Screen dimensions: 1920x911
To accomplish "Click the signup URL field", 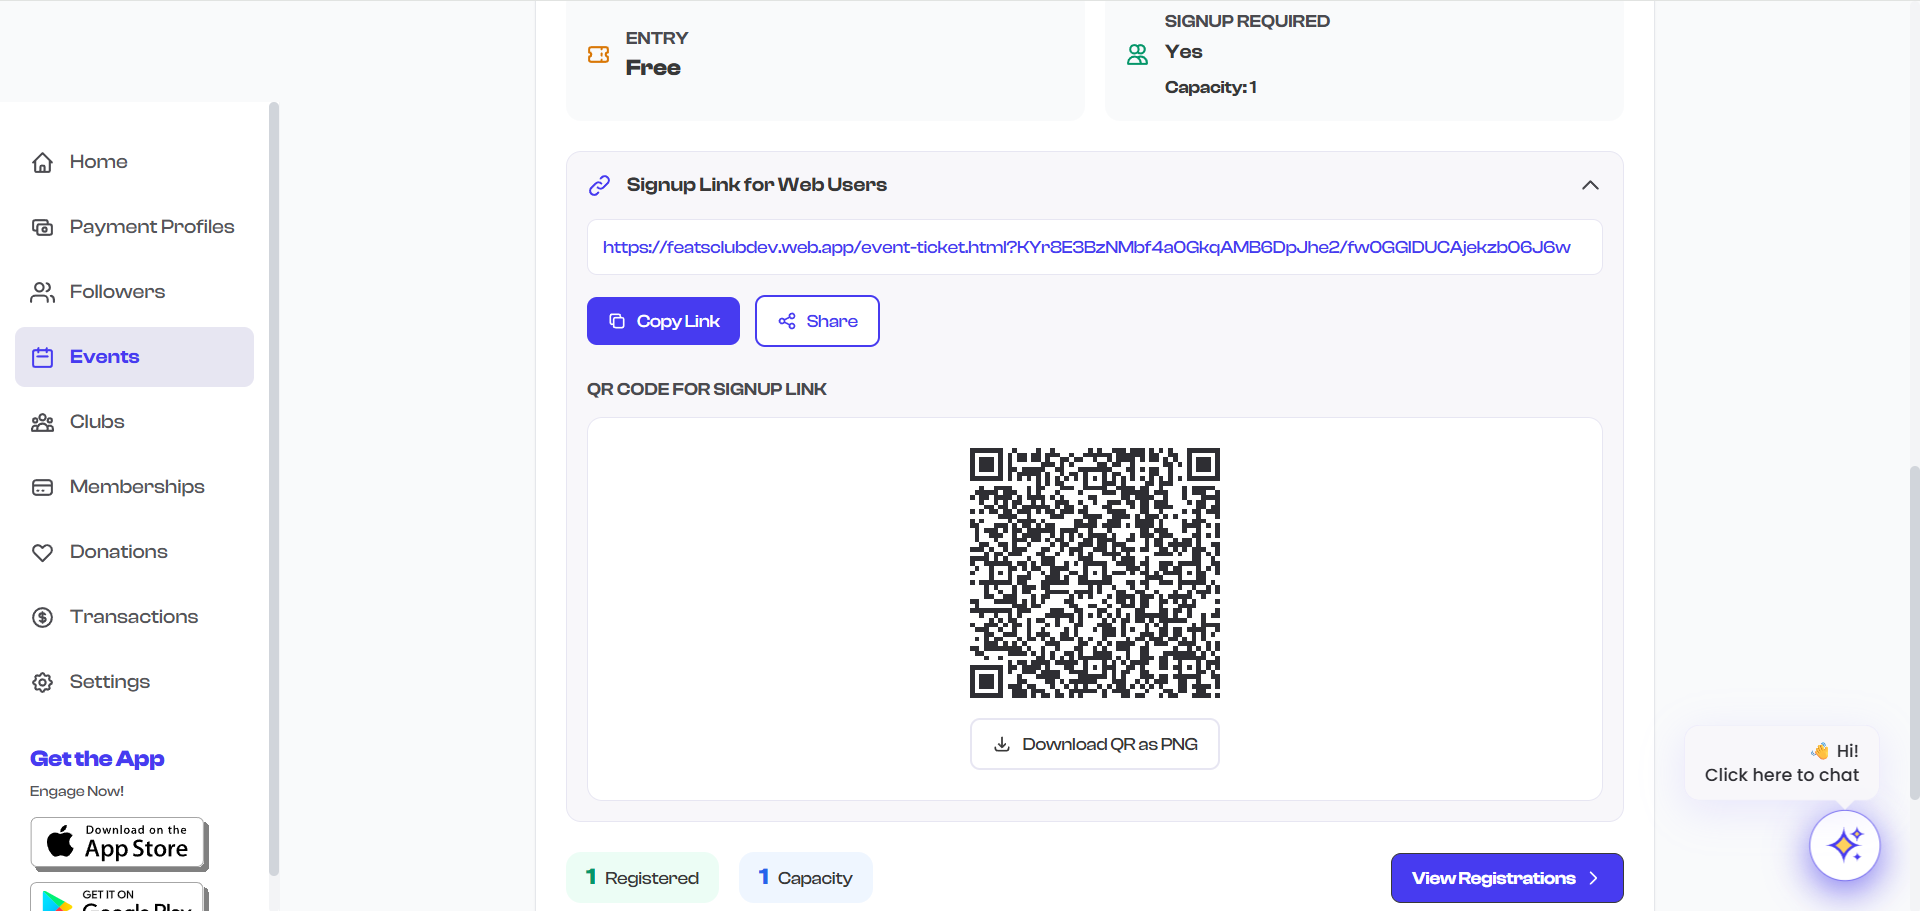I will (1095, 247).
